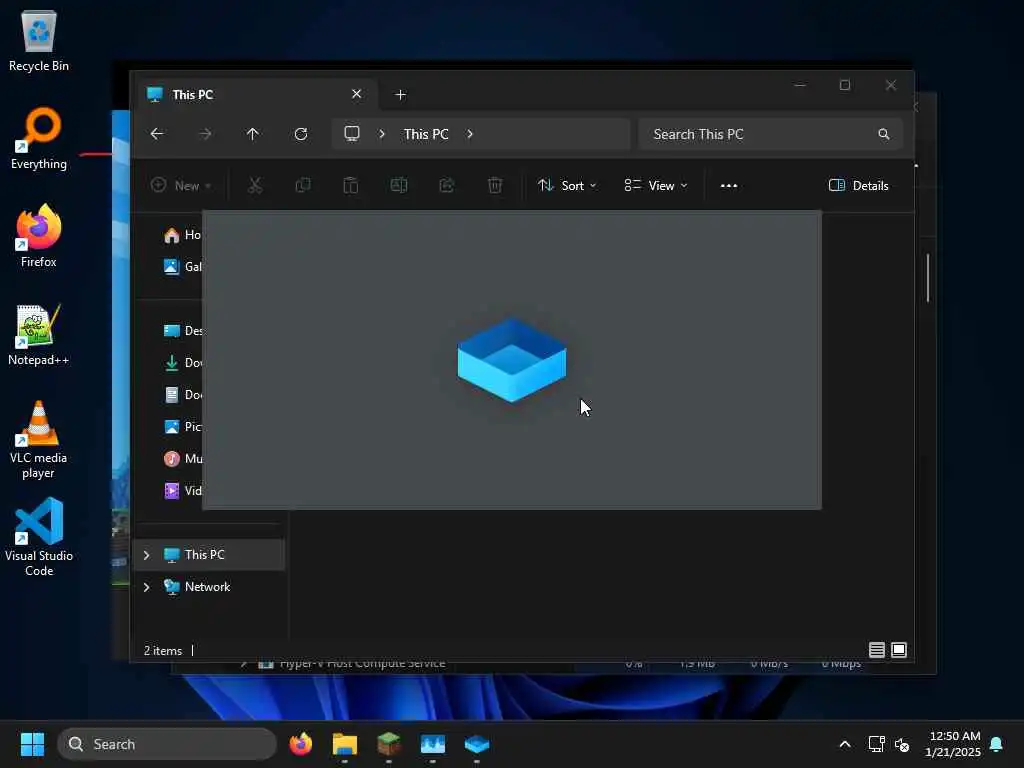This screenshot has width=1024, height=768.
Task: Launch Everything search desktop shortcut
Action: coord(39,139)
